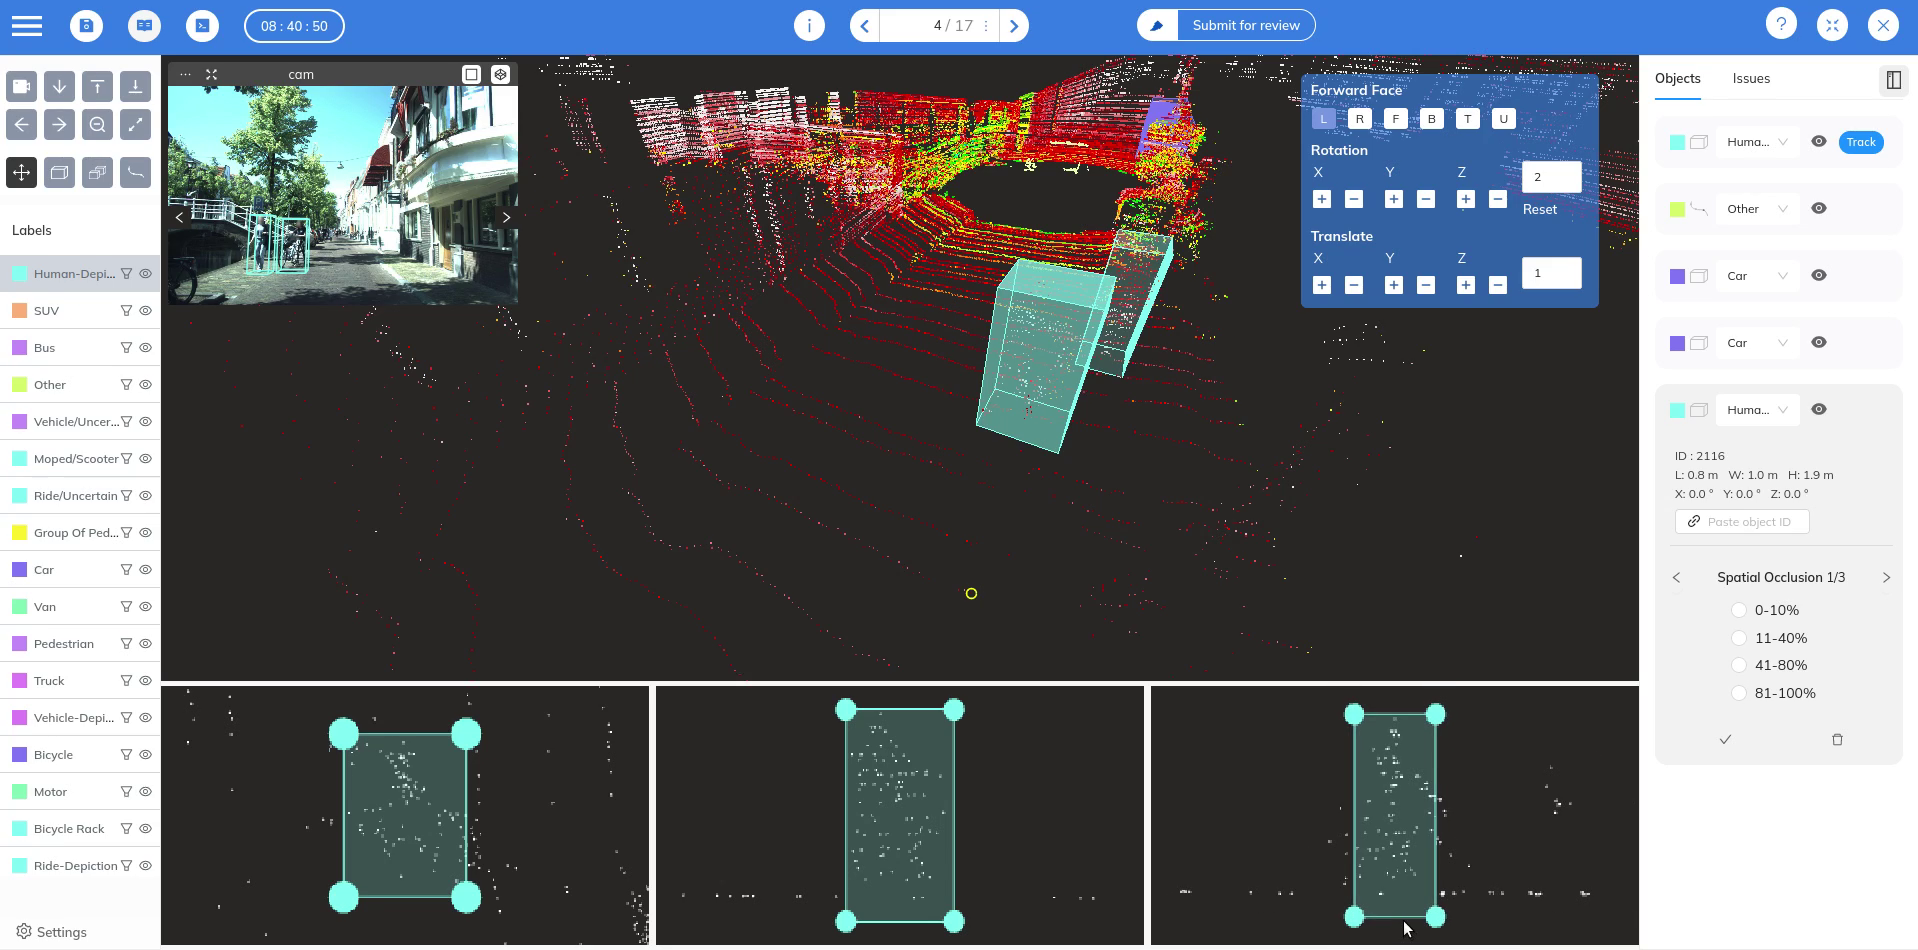Click the camera view icon
The image size is (1918, 950).
click(x=21, y=86)
